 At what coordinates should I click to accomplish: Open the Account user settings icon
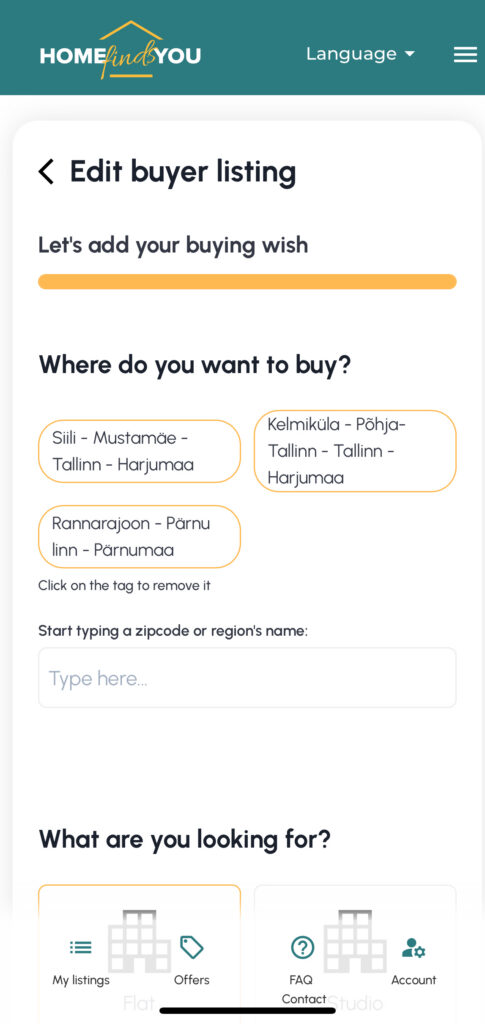click(413, 948)
